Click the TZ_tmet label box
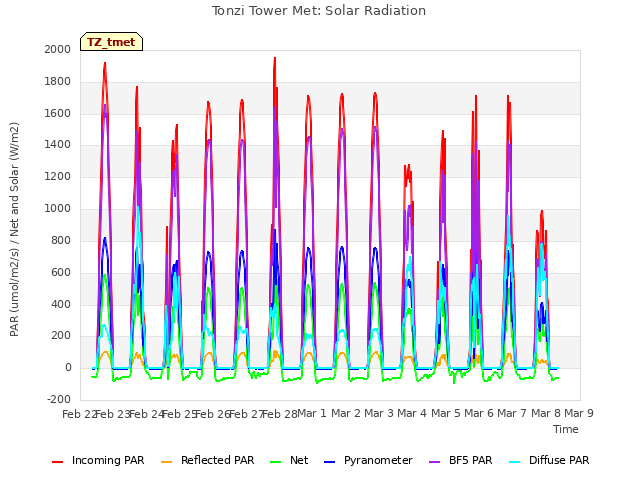 click(x=111, y=42)
